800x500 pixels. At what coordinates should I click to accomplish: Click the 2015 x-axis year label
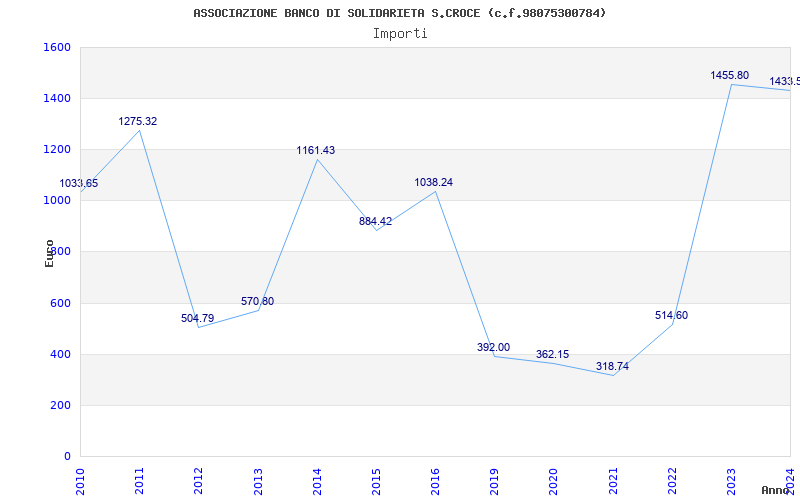pos(376,481)
